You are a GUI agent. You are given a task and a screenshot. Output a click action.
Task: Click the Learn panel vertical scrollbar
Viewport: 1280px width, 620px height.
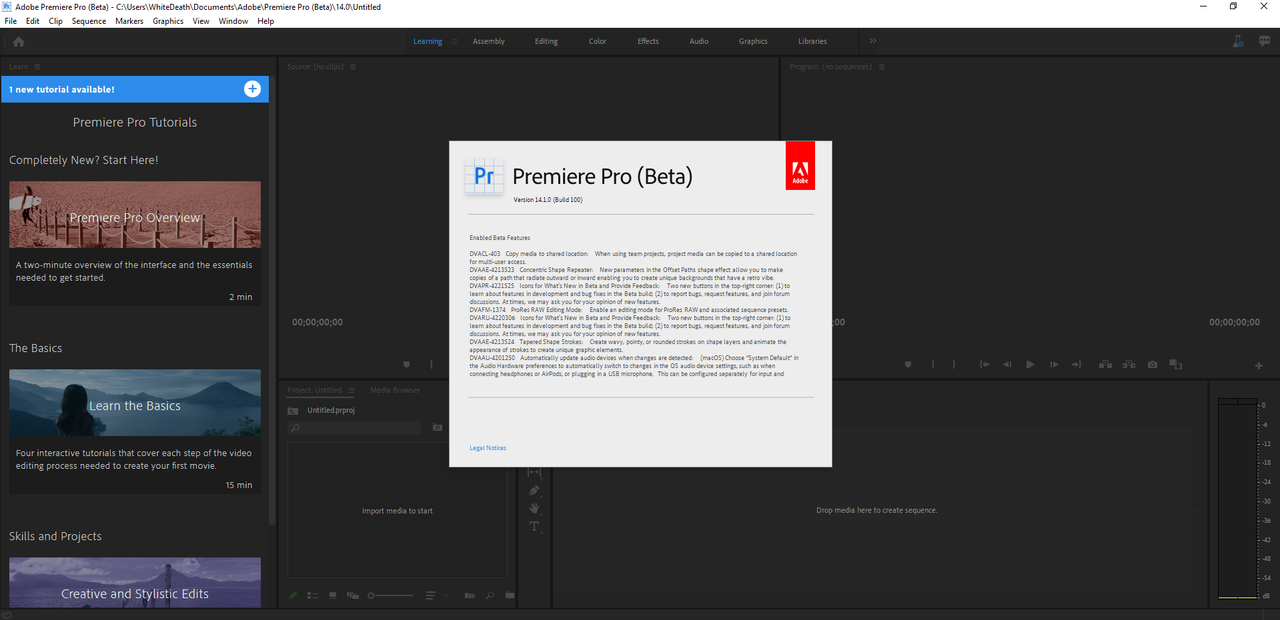coord(273,300)
